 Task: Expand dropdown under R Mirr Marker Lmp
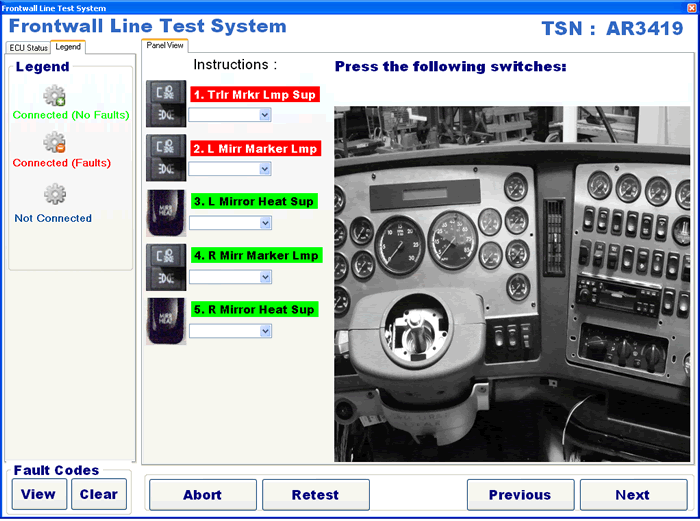[x=264, y=277]
